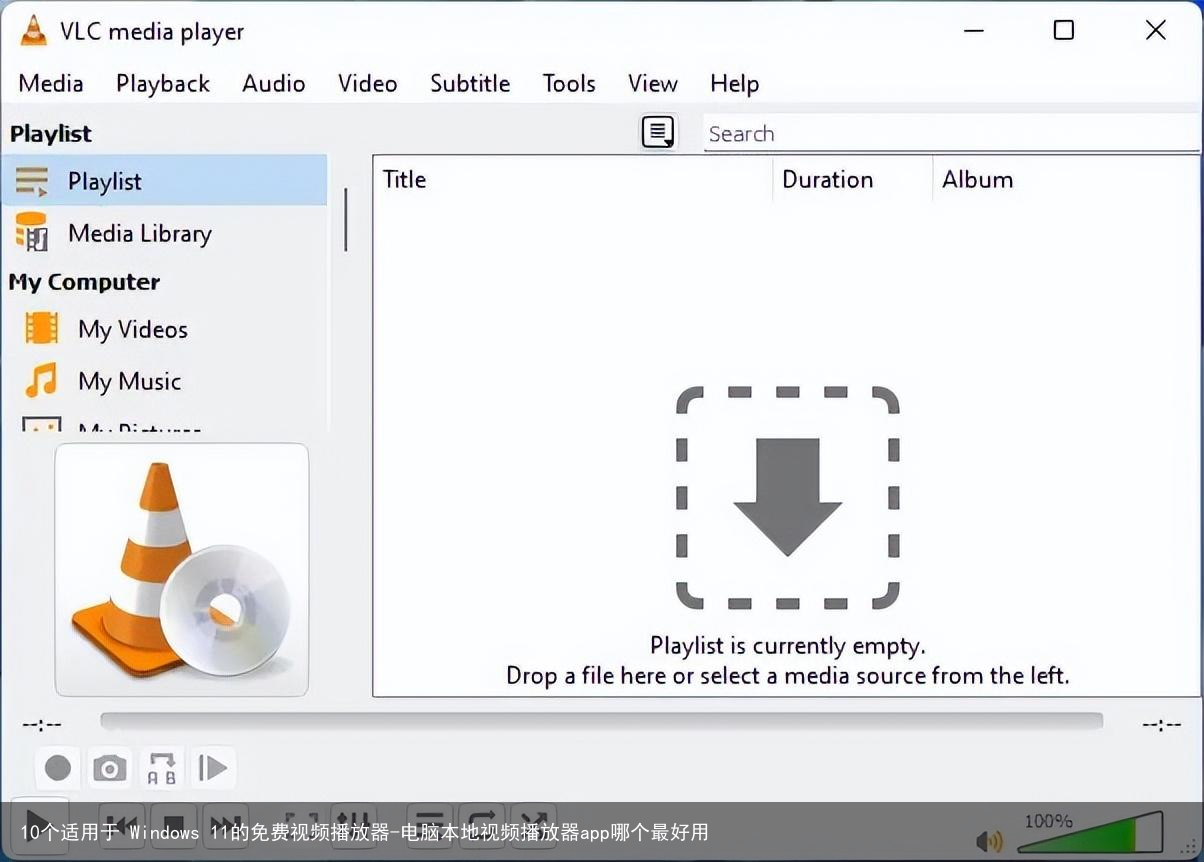Open the Media menu

(x=51, y=84)
